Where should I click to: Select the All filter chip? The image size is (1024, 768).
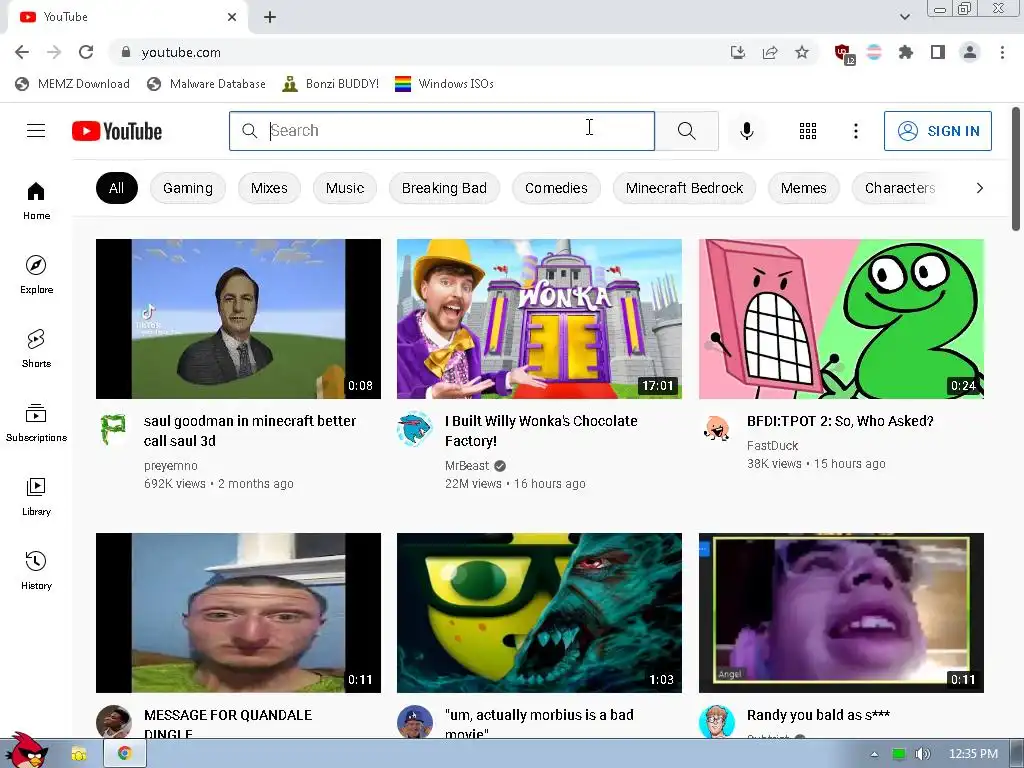[x=116, y=188]
